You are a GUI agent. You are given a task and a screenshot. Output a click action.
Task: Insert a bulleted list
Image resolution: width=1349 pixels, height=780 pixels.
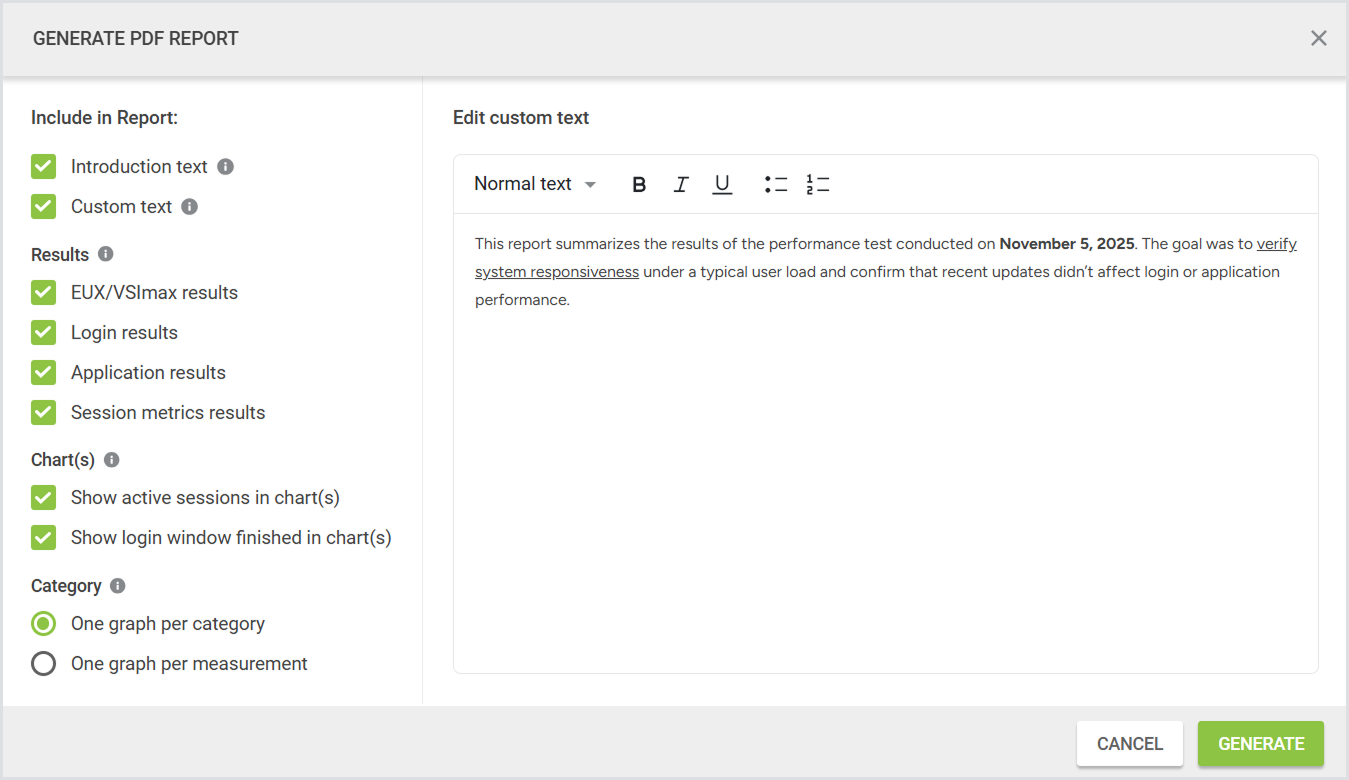(775, 184)
